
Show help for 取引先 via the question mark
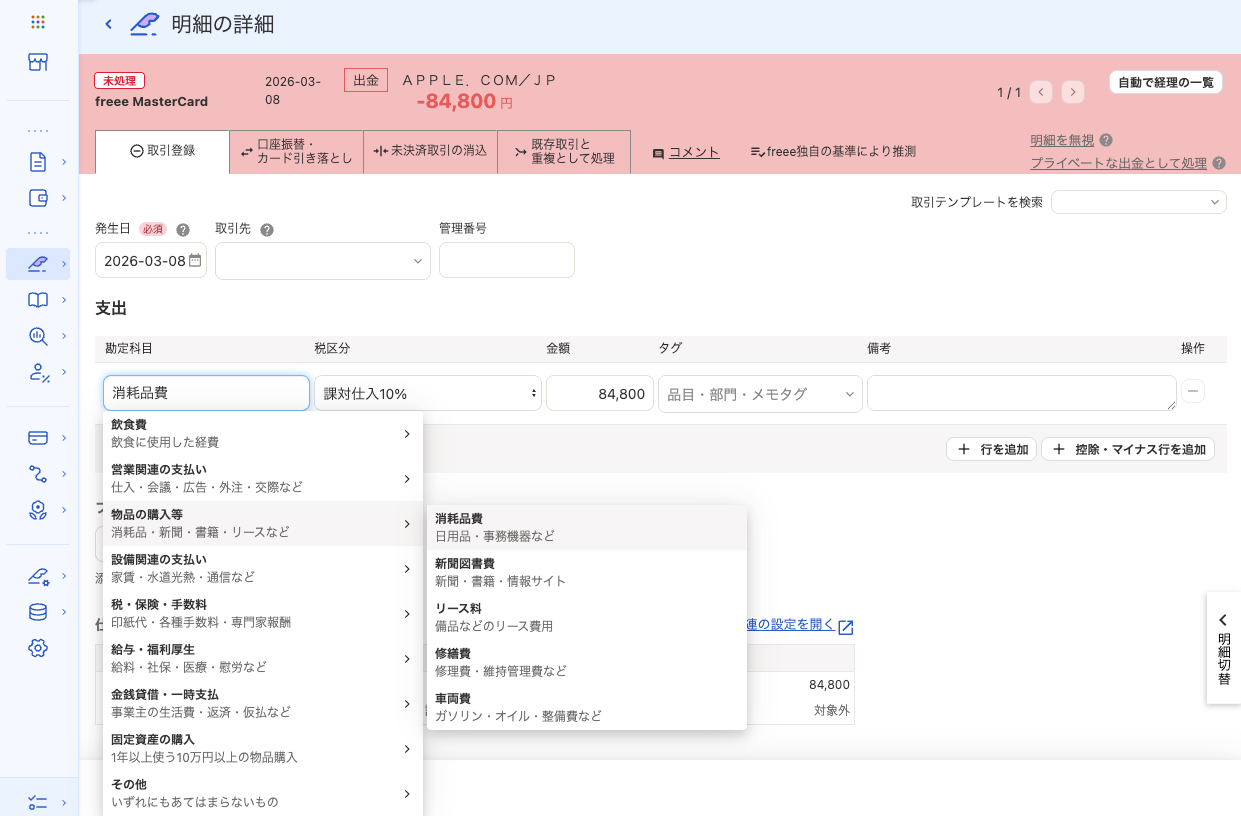point(267,229)
